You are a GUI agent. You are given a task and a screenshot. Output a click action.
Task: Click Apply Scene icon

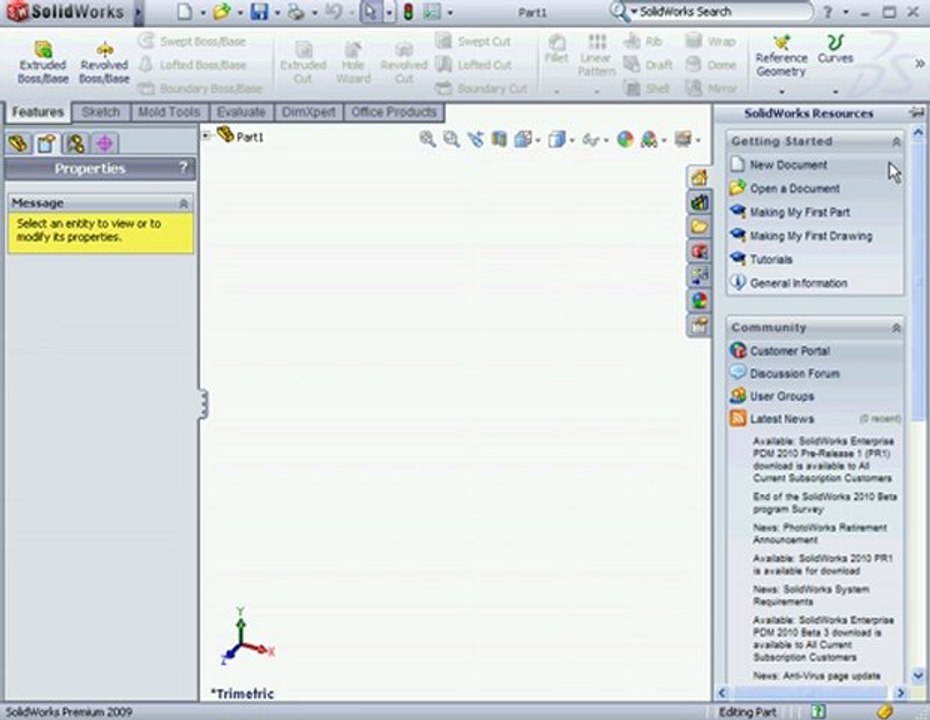pyautogui.click(x=649, y=139)
